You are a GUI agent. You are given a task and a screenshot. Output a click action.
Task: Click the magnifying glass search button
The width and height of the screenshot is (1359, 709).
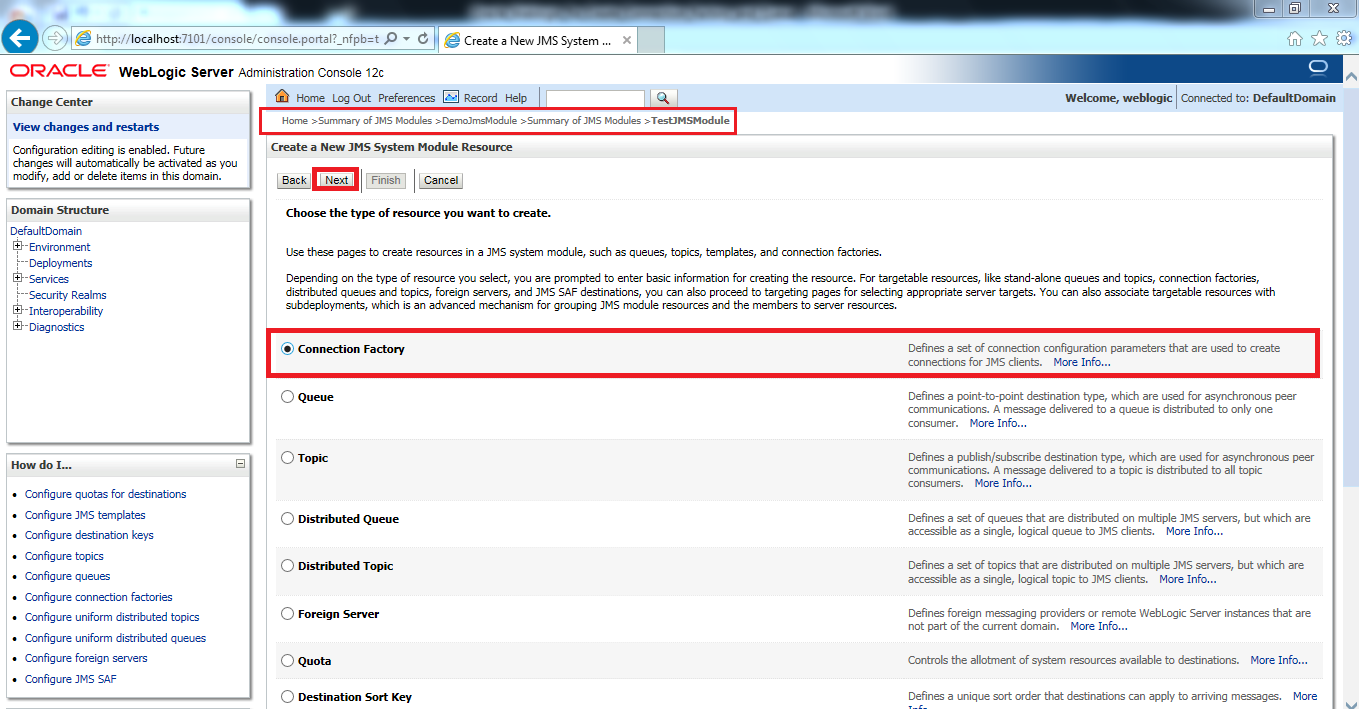(663, 98)
